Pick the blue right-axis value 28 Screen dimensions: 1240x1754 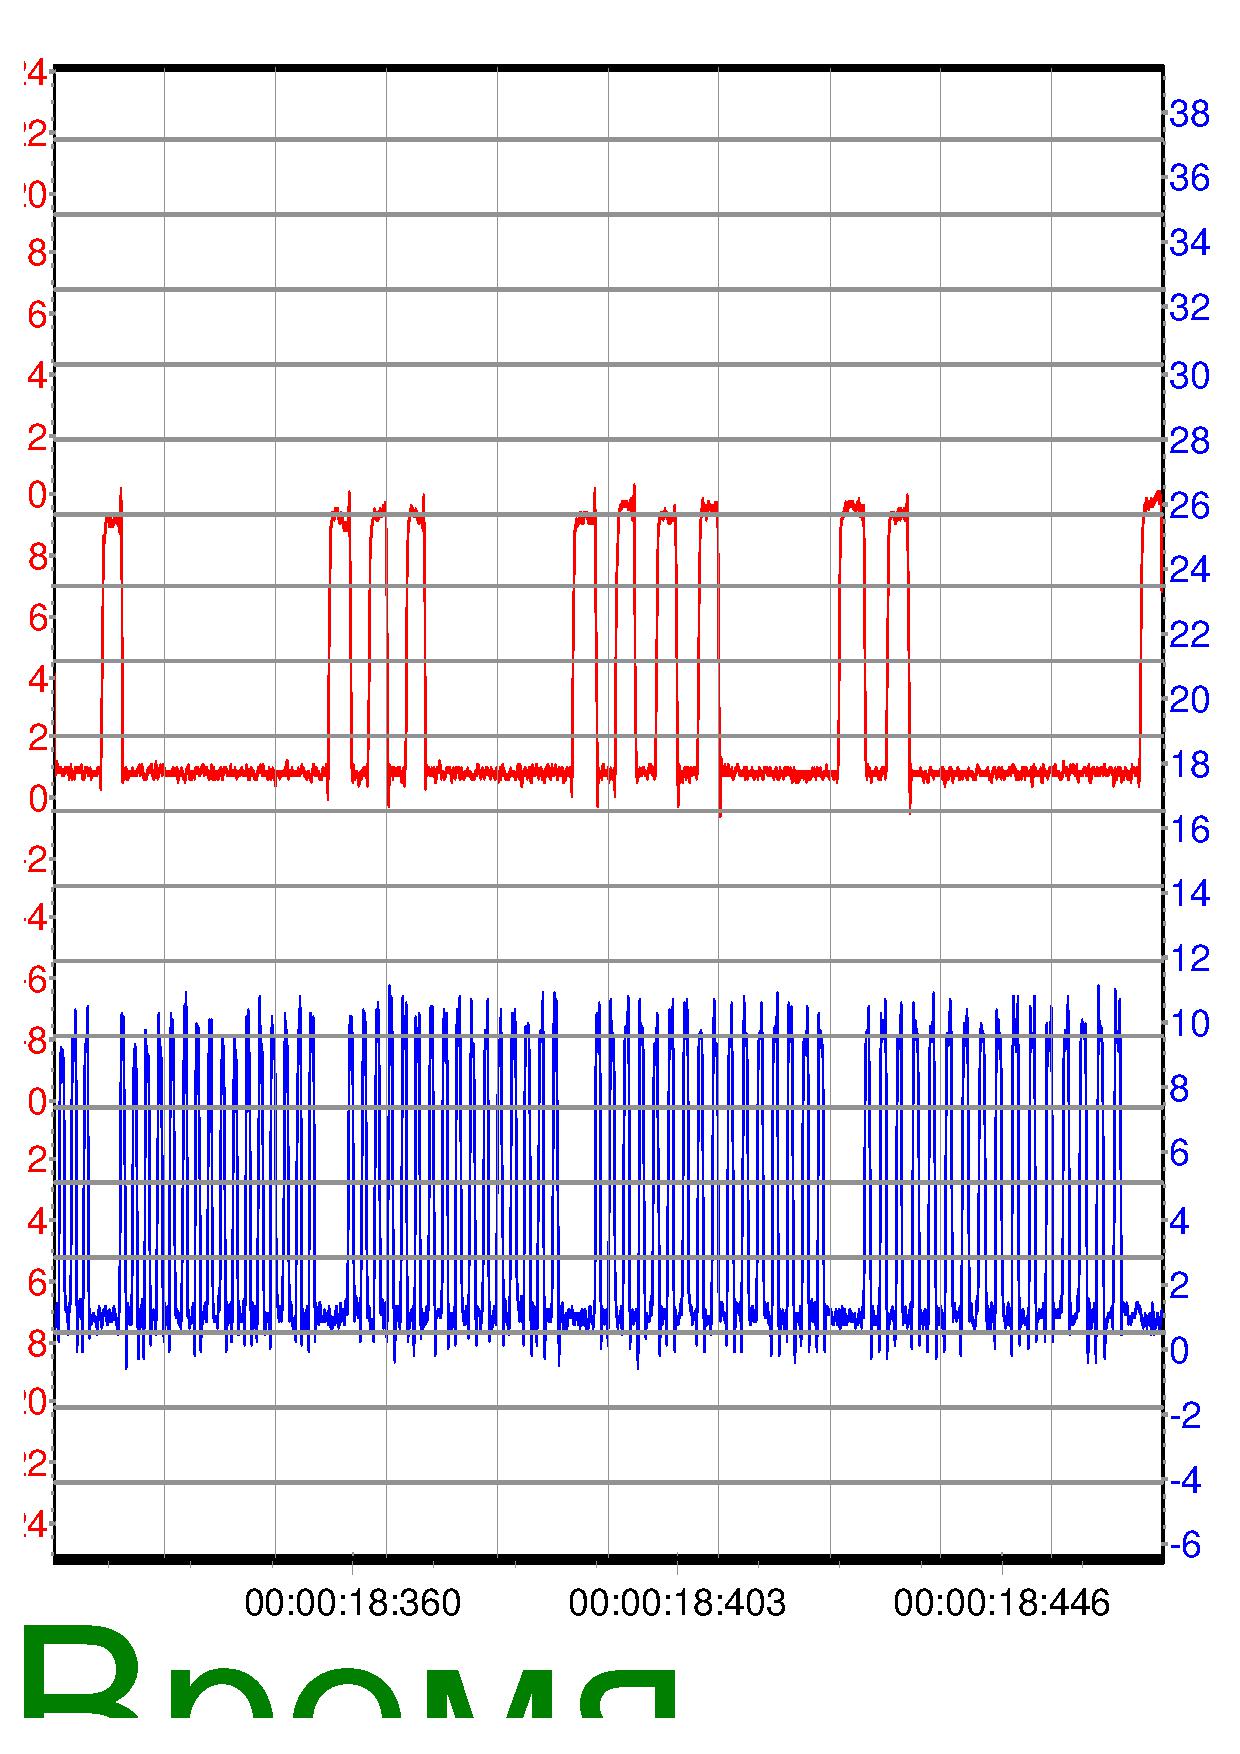[x=1190, y=440]
